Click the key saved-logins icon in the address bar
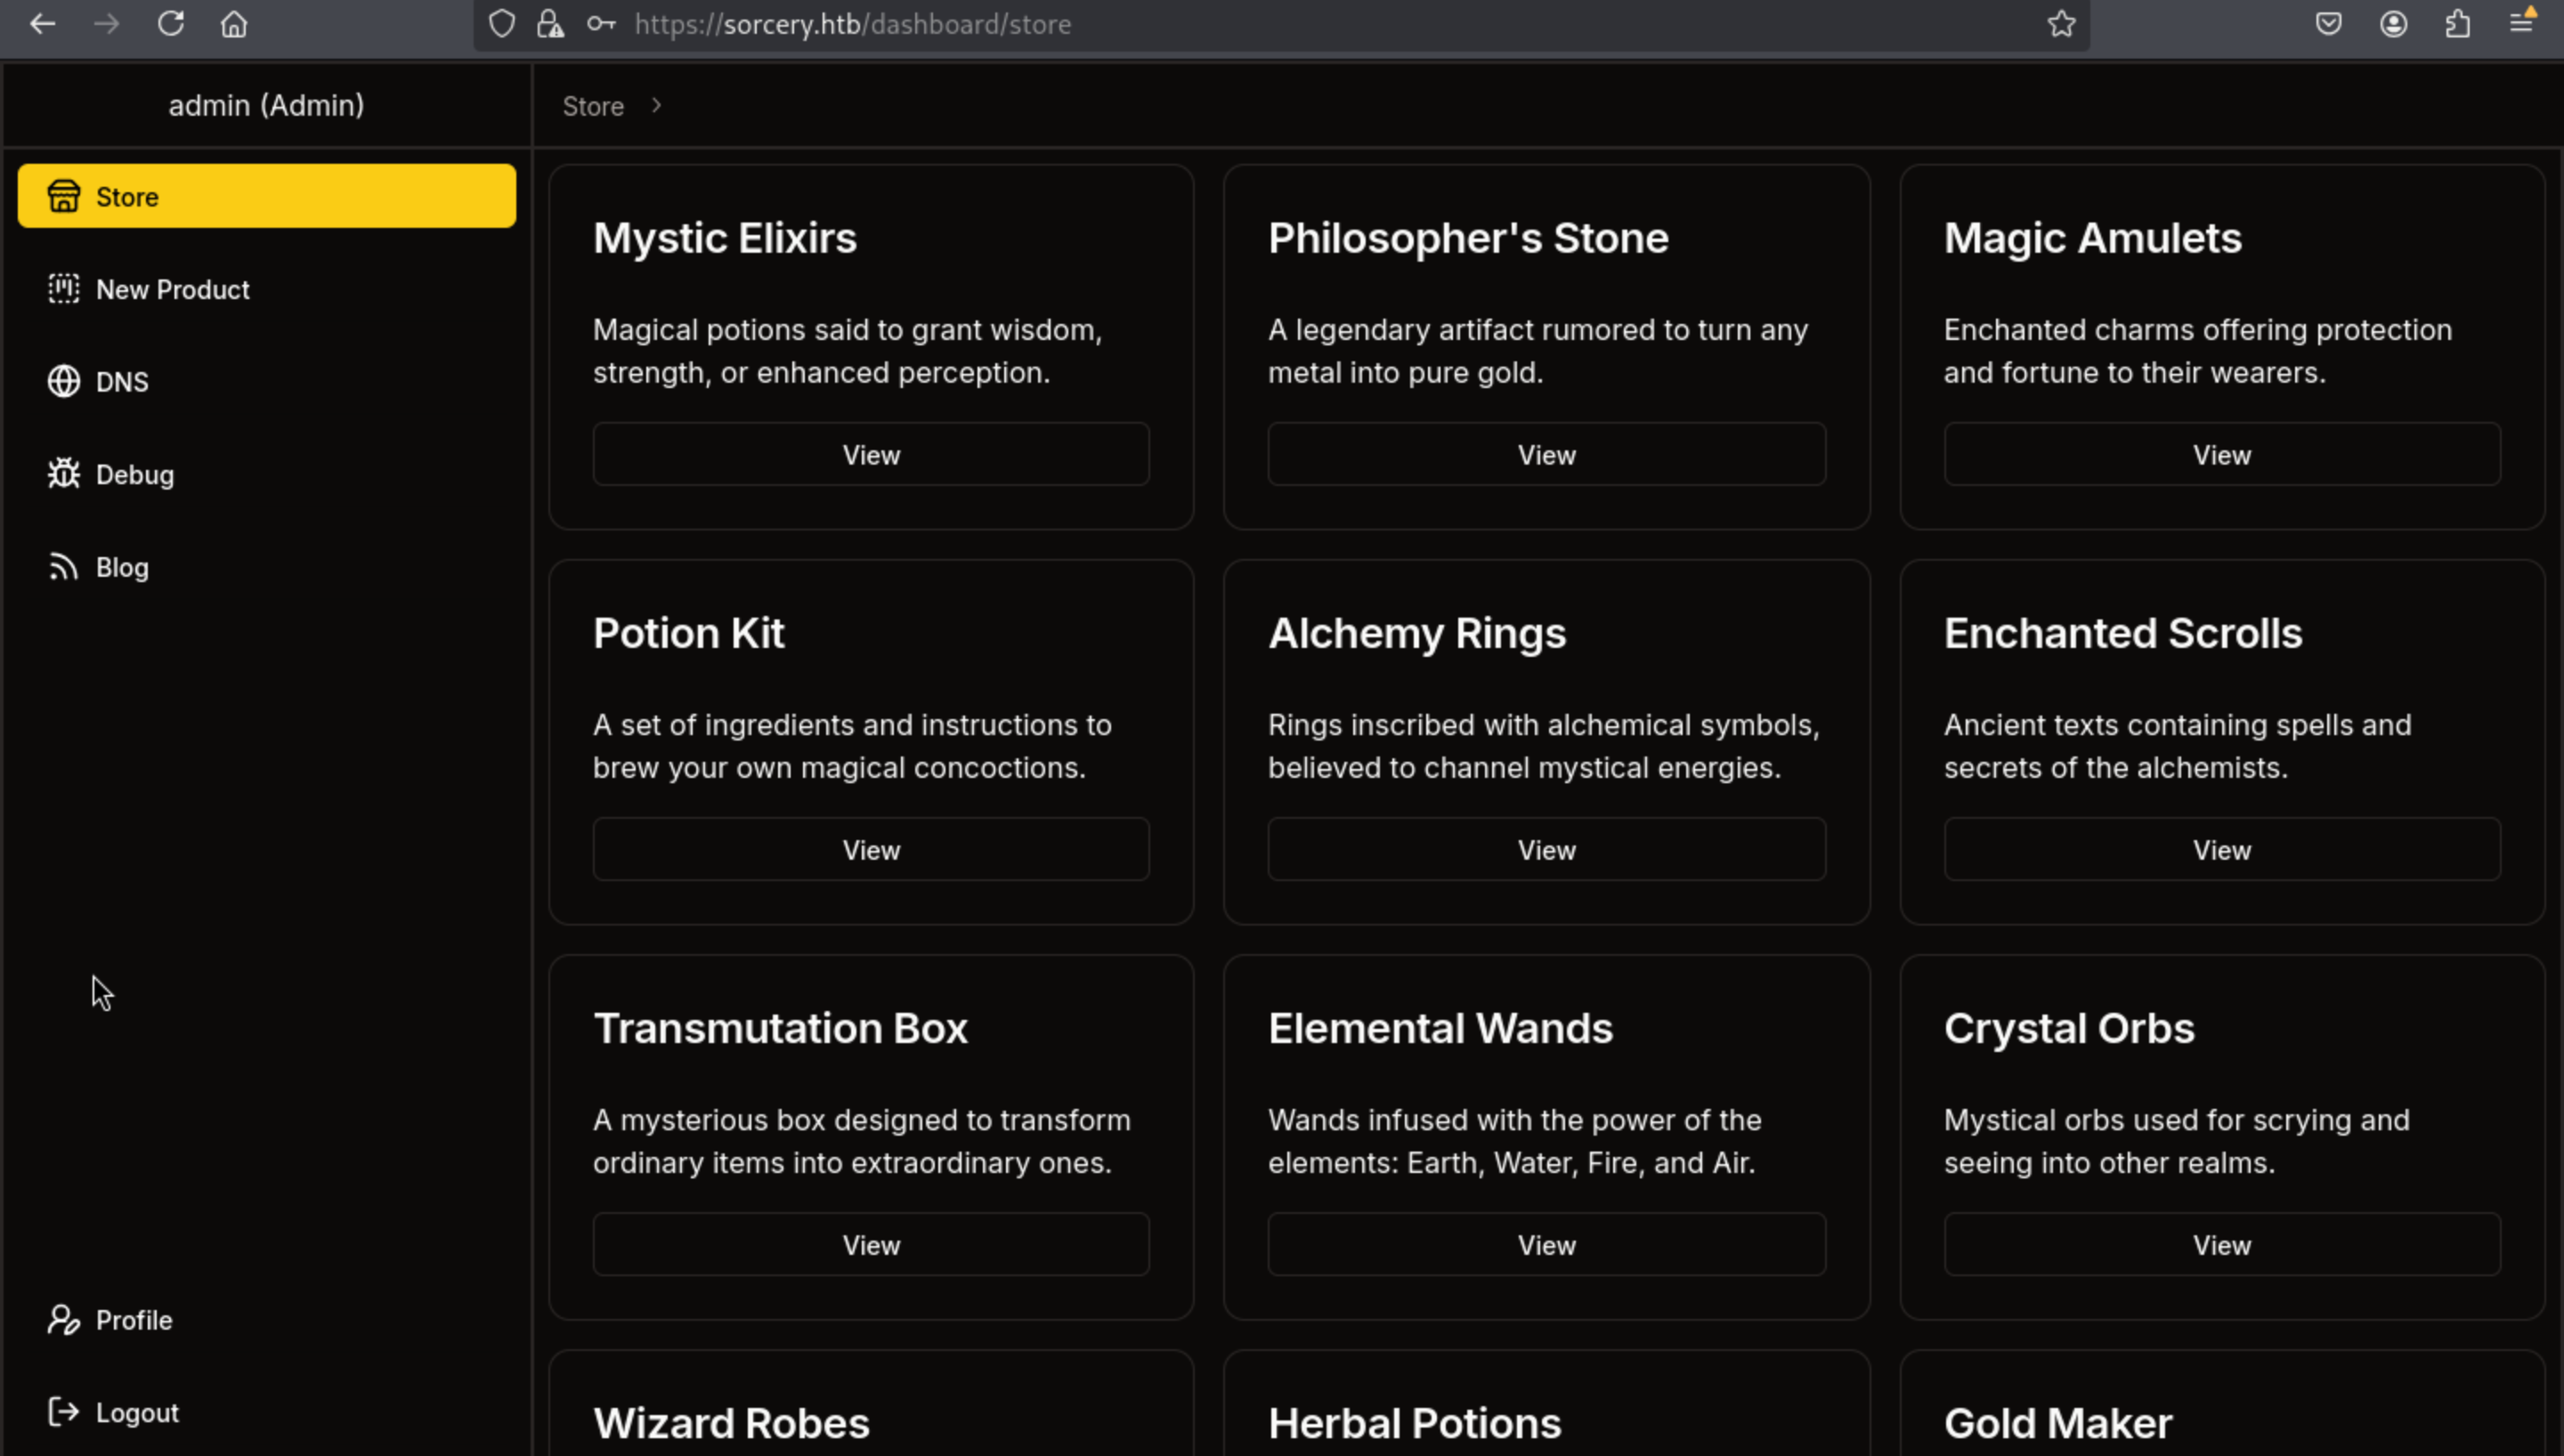The height and width of the screenshot is (1456, 2564). (x=600, y=23)
